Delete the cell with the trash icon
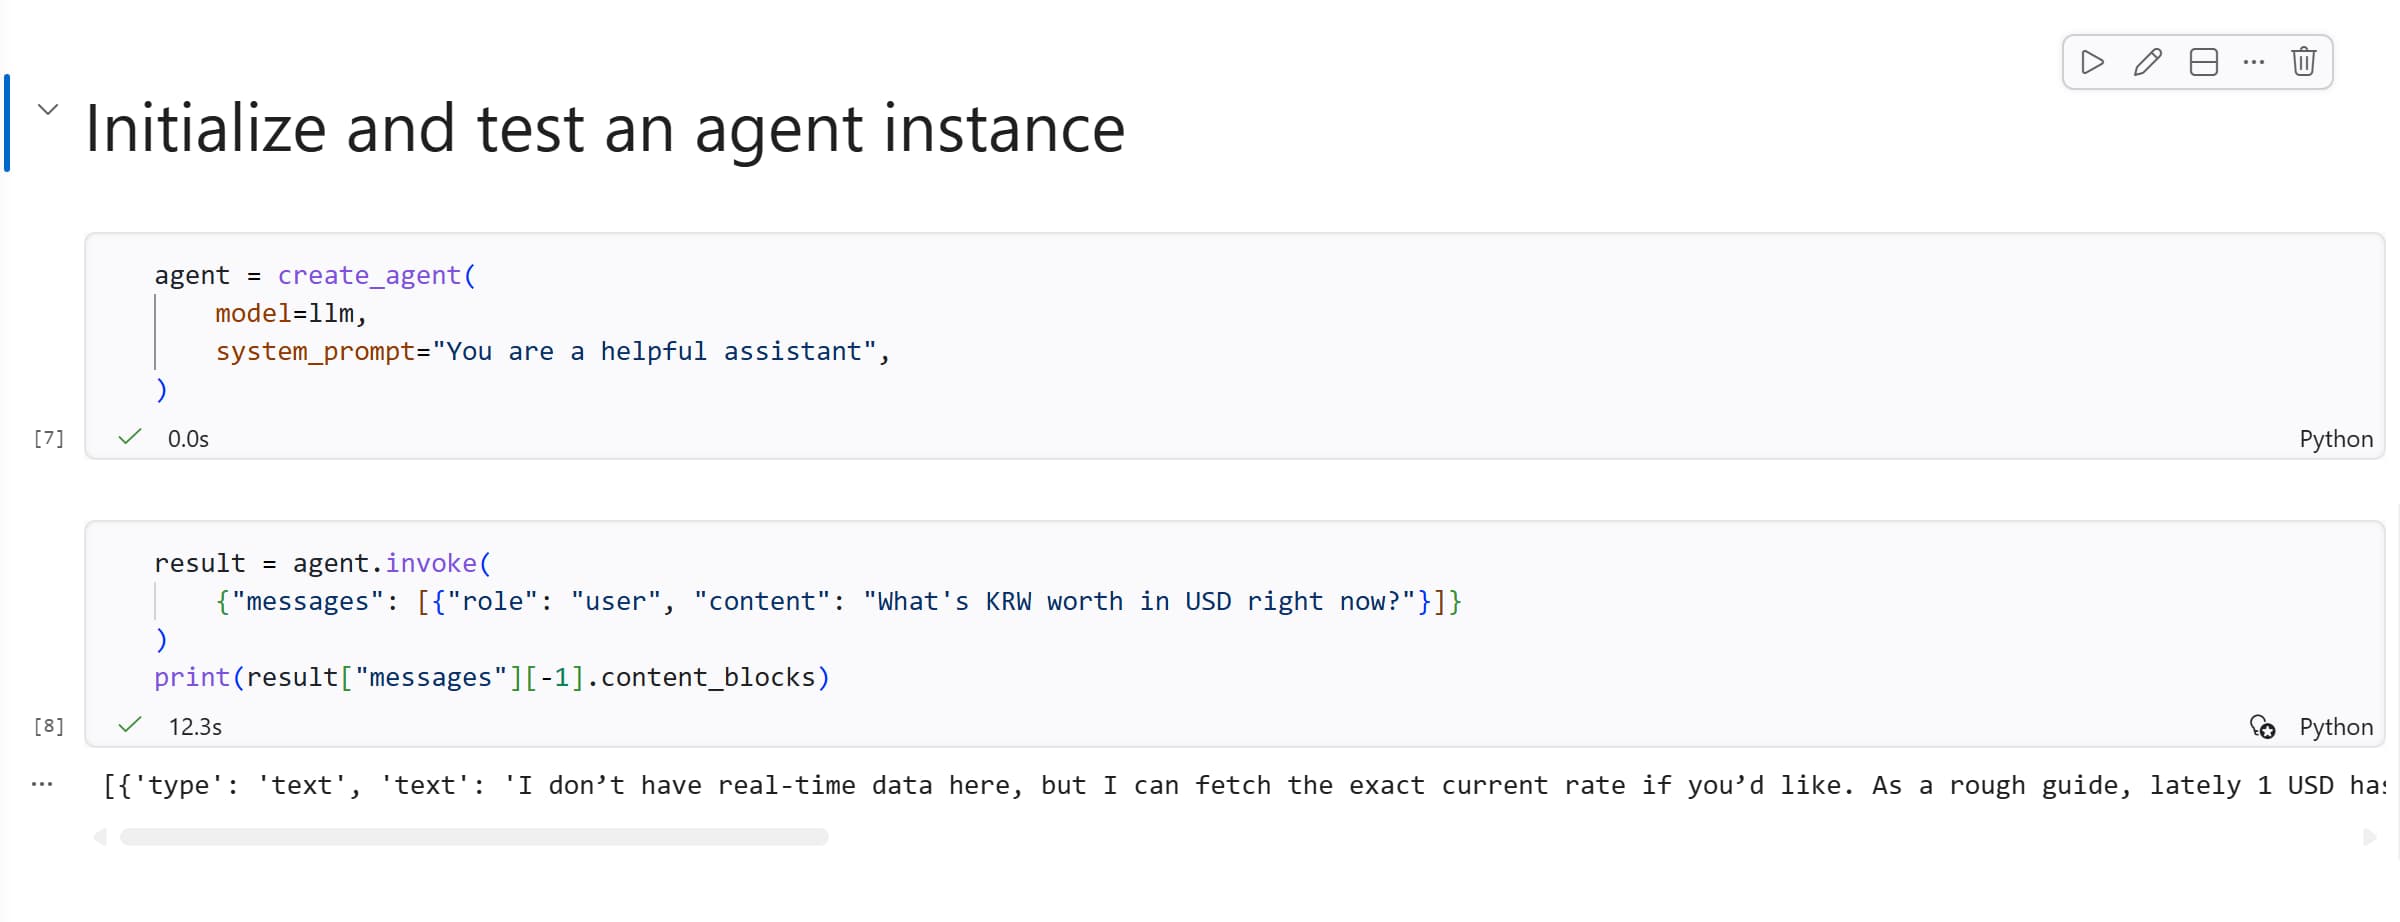Image resolution: width=2400 pixels, height=922 pixels. pyautogui.click(x=2304, y=62)
